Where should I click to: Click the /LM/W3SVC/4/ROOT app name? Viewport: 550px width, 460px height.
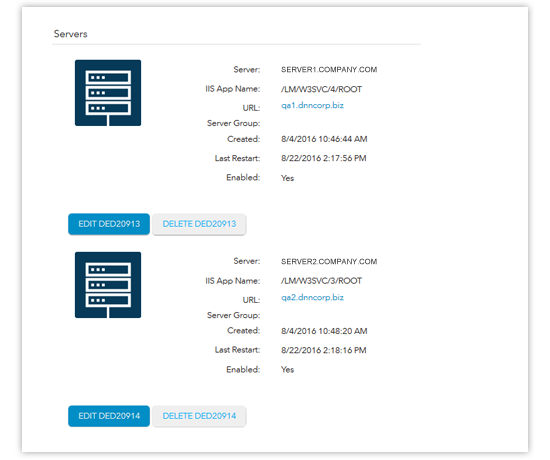(321, 89)
